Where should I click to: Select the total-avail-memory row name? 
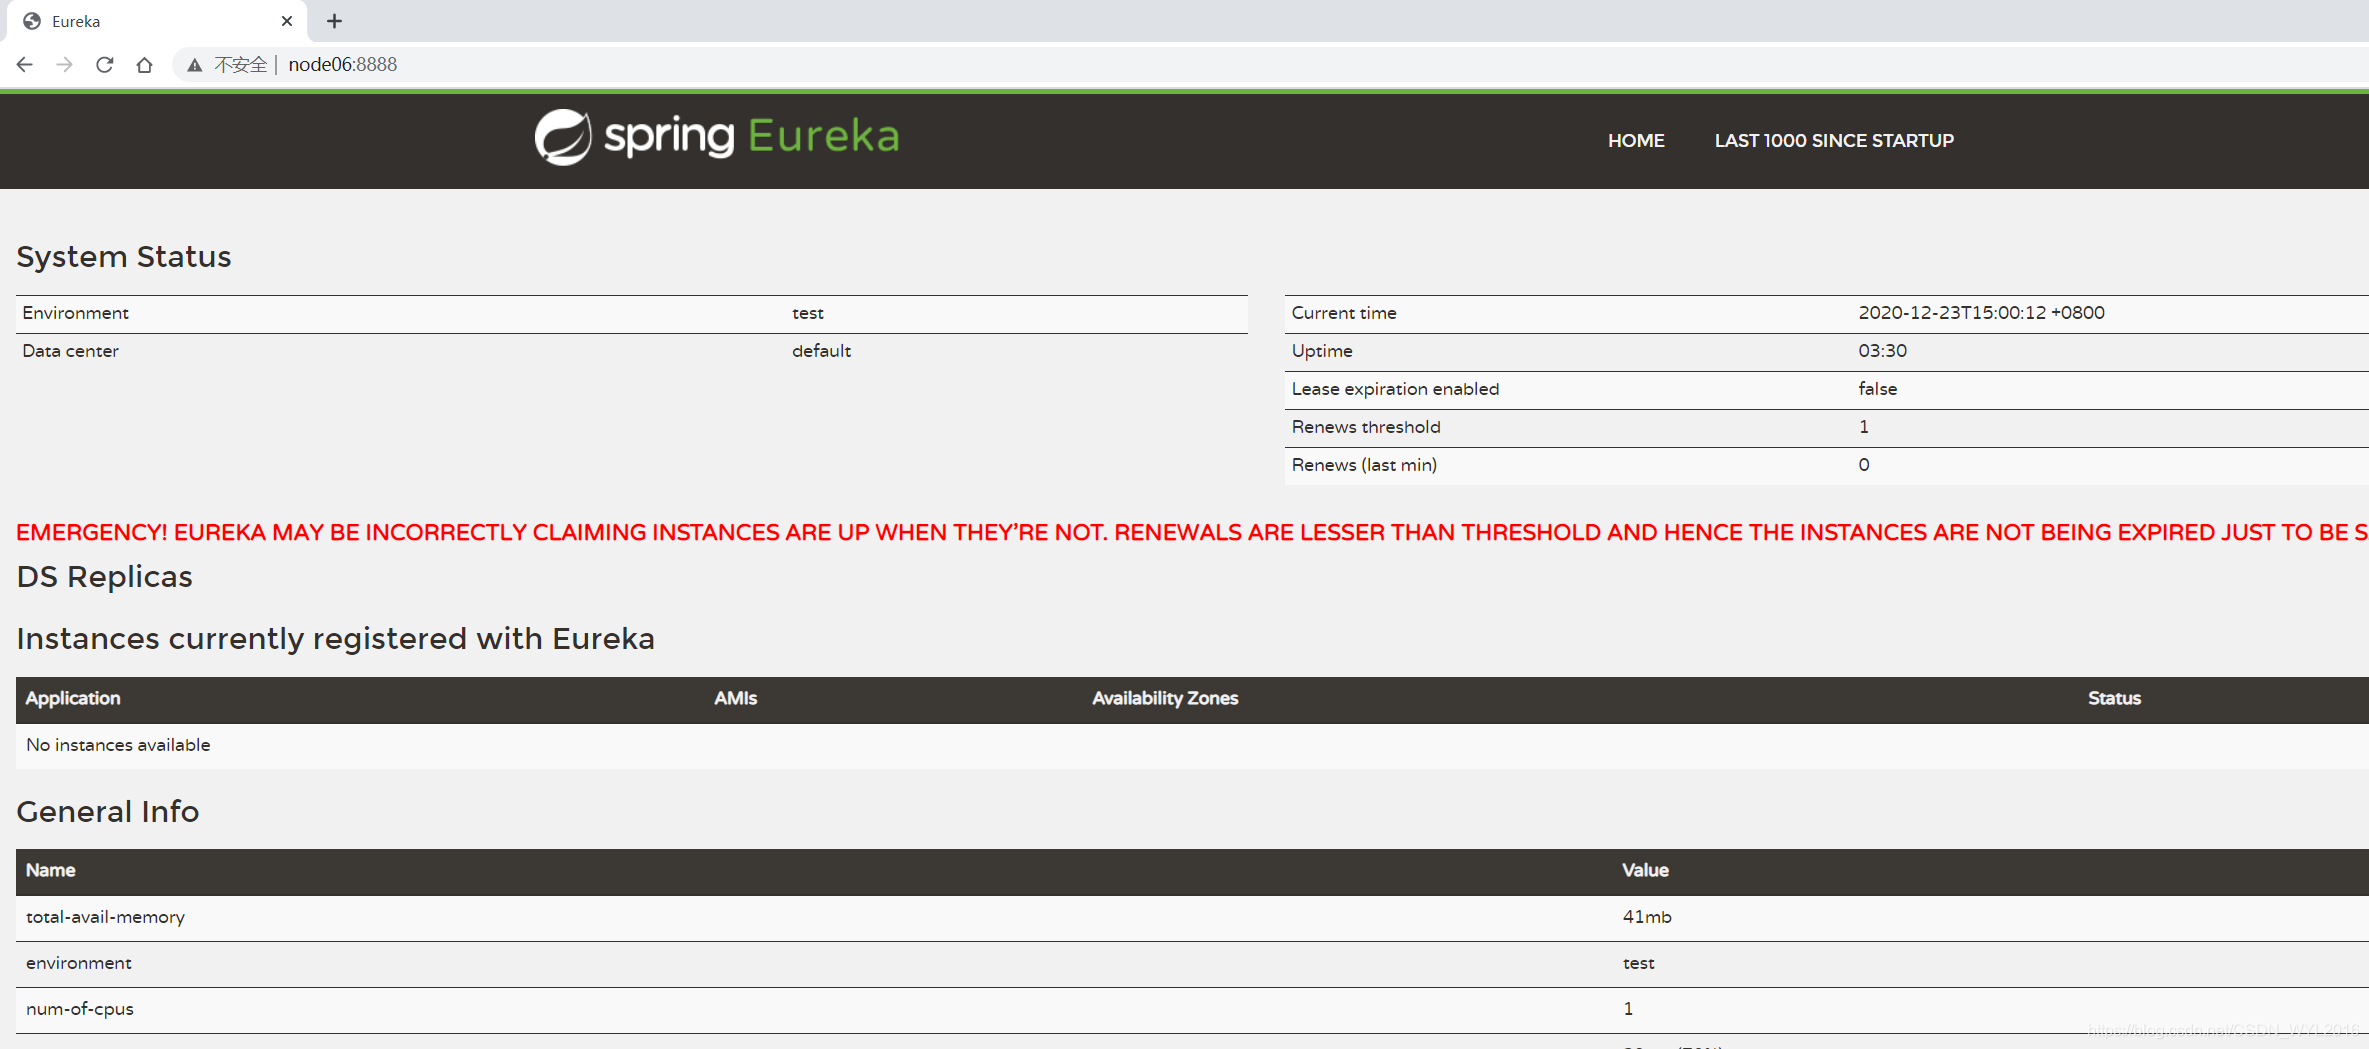pos(105,917)
